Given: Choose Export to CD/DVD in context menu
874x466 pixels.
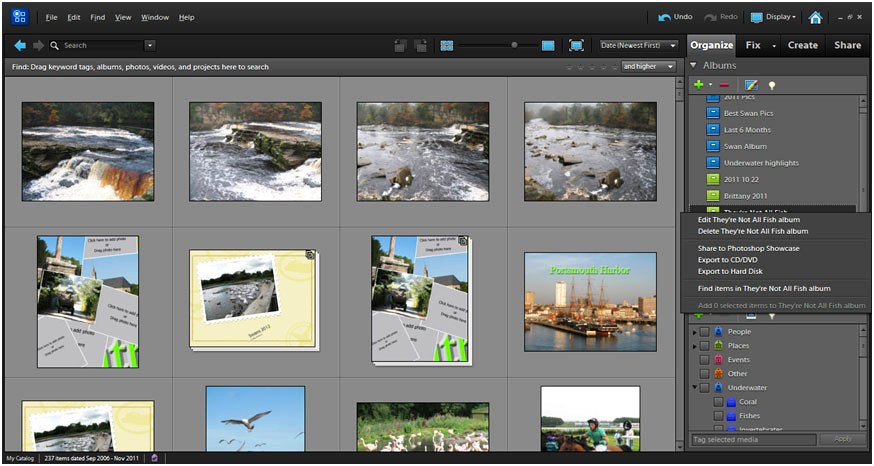Looking at the screenshot, I should [727, 260].
